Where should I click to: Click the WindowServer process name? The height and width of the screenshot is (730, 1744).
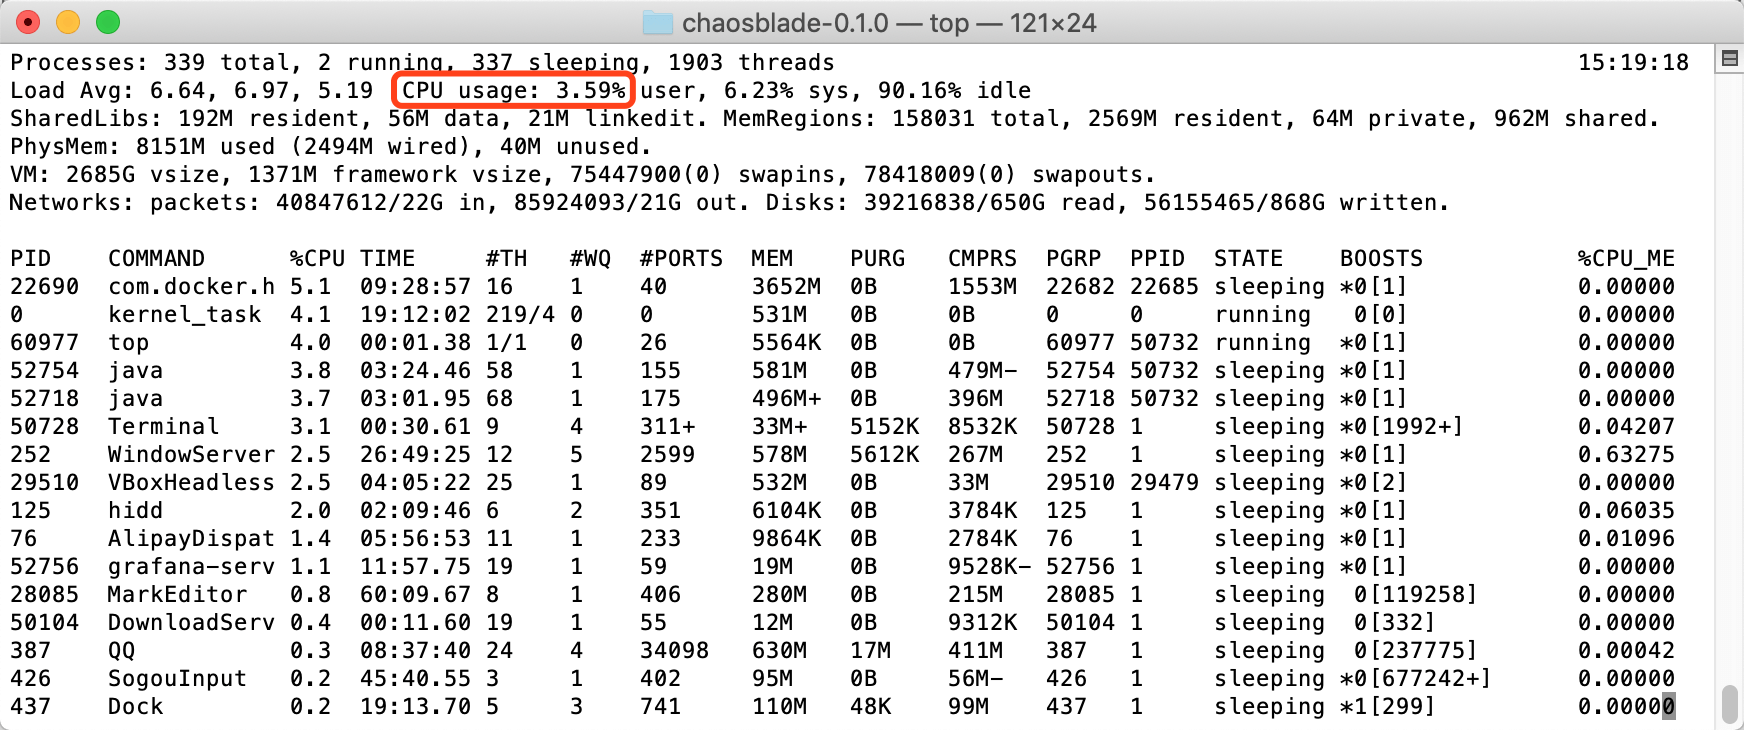(191, 455)
